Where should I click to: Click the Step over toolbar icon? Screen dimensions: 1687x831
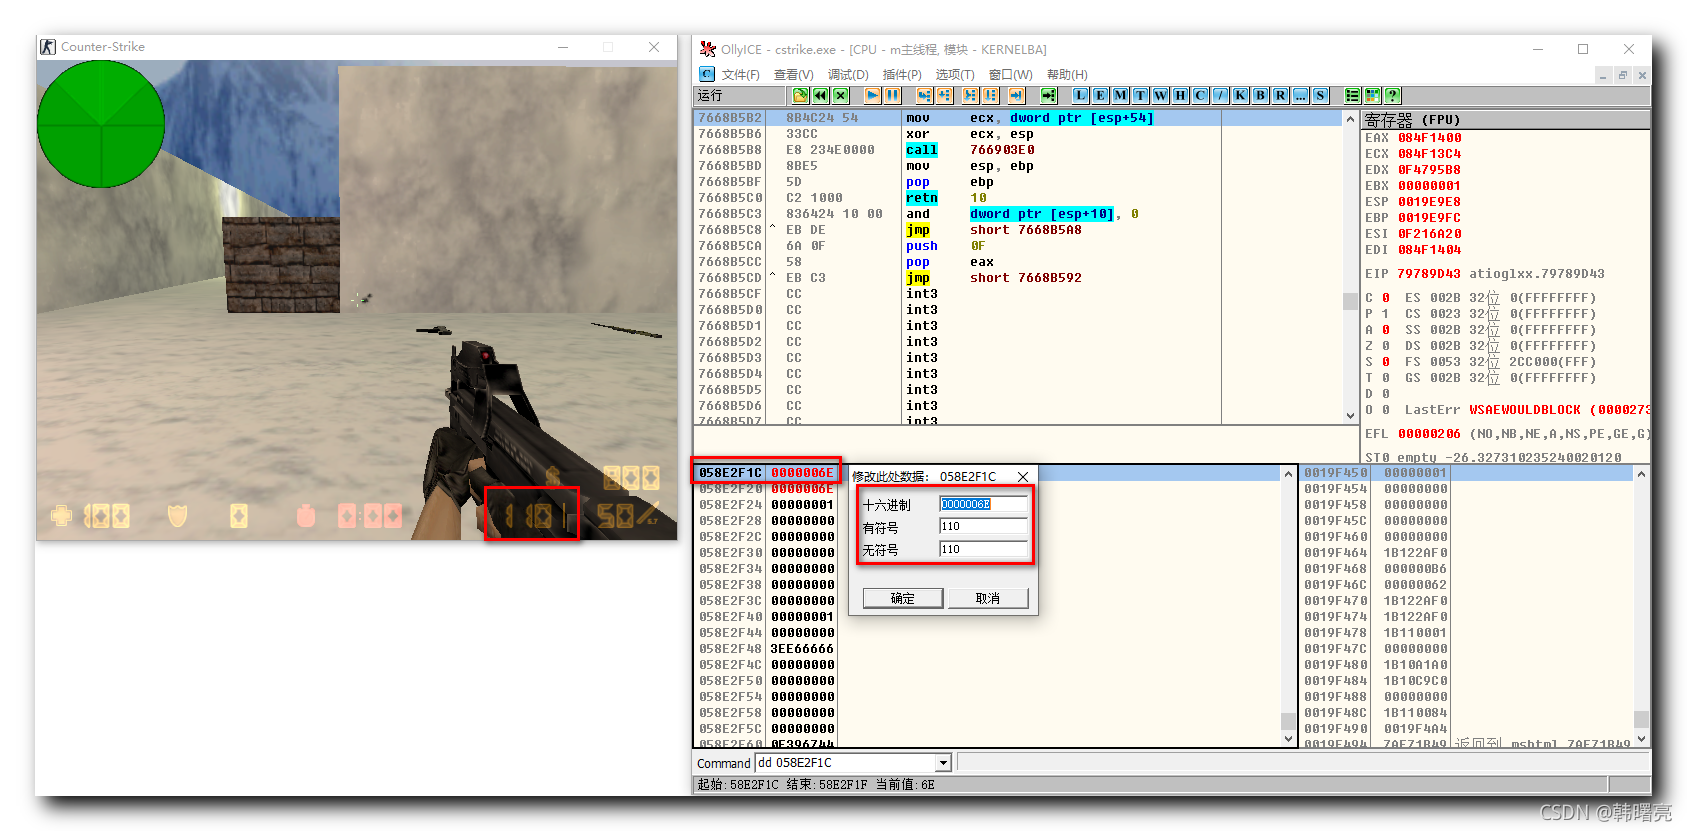(x=944, y=95)
